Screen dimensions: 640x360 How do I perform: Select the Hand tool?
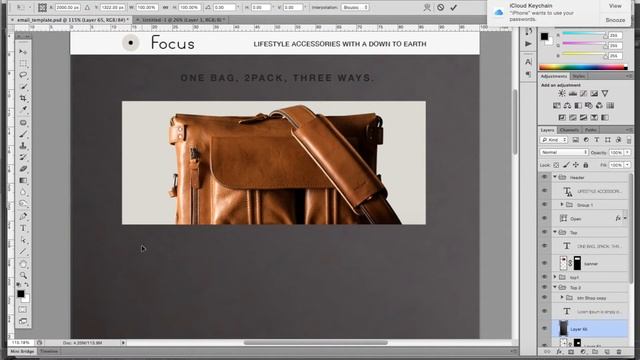pyautogui.click(x=23, y=264)
